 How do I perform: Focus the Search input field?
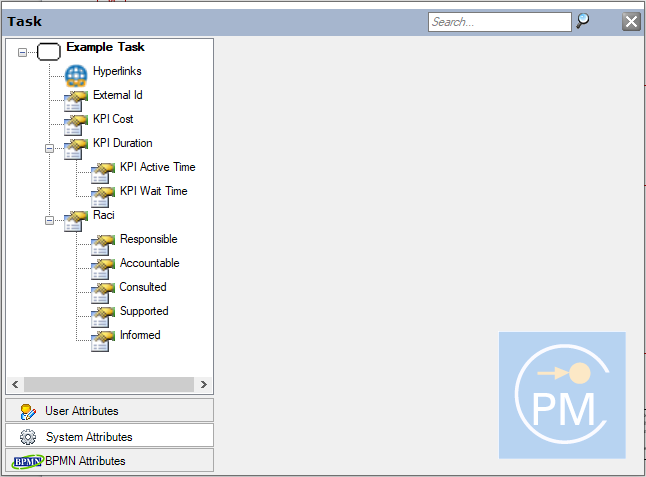[500, 21]
